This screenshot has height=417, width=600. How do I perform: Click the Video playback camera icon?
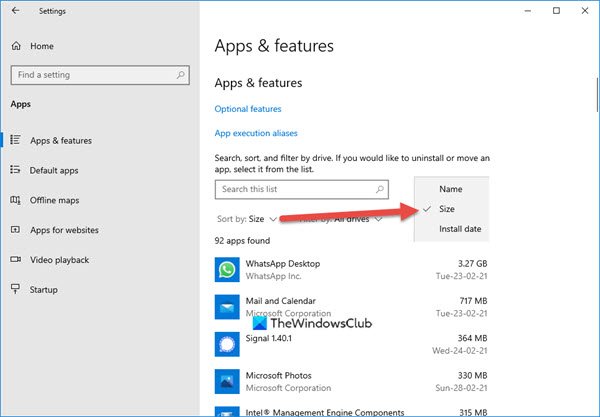click(16, 259)
